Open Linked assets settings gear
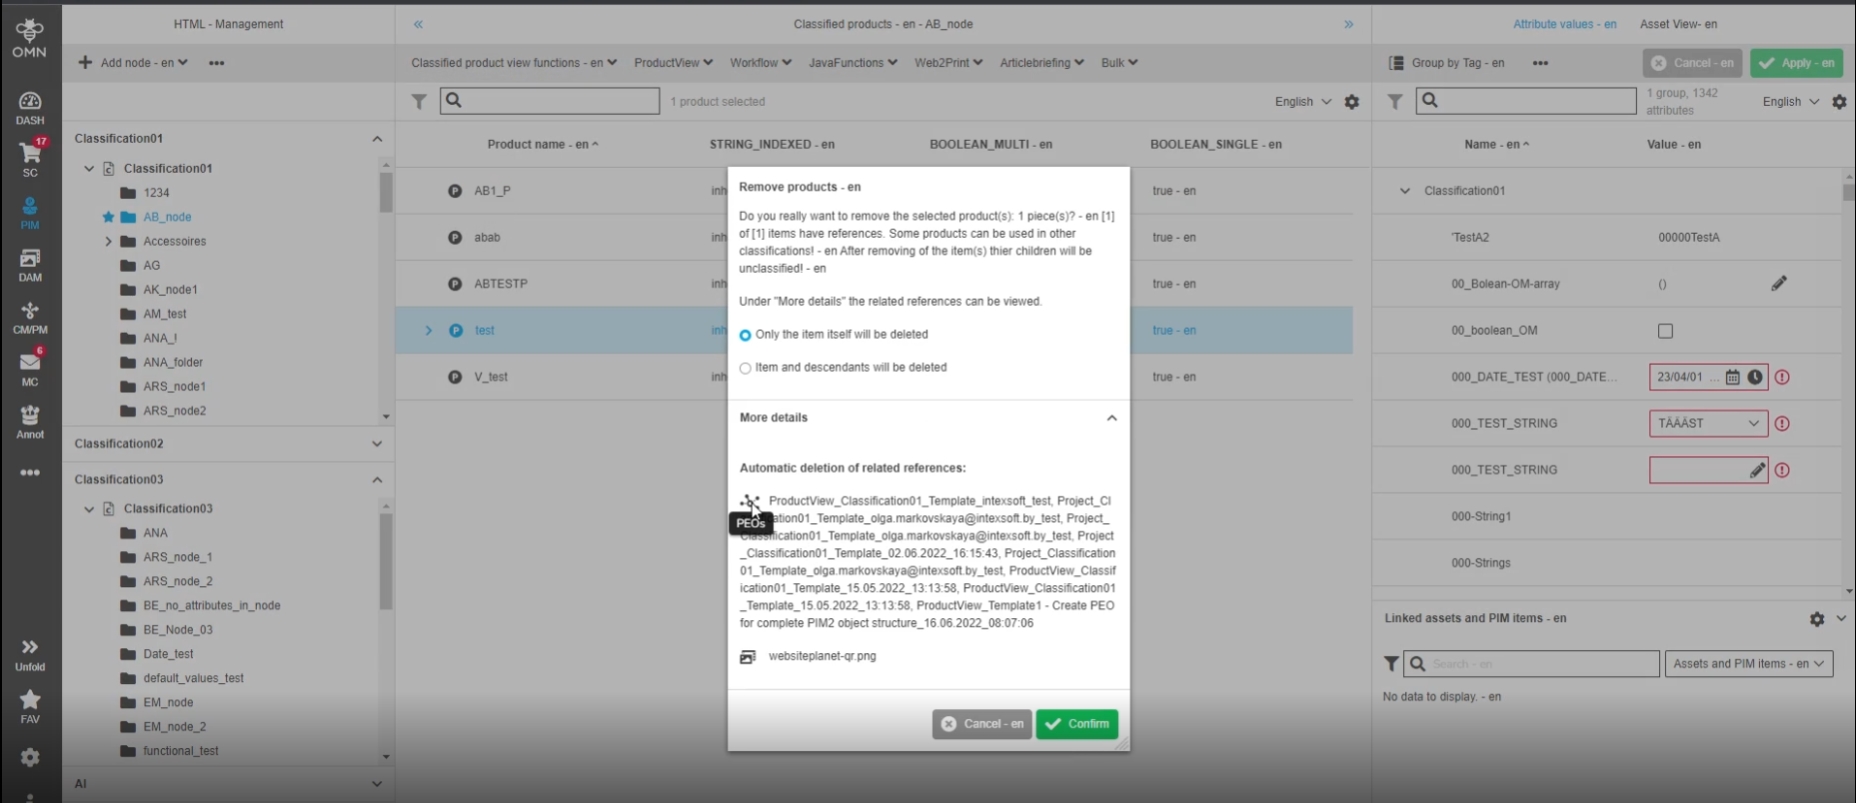Viewport: 1856px width, 803px height. tap(1817, 619)
